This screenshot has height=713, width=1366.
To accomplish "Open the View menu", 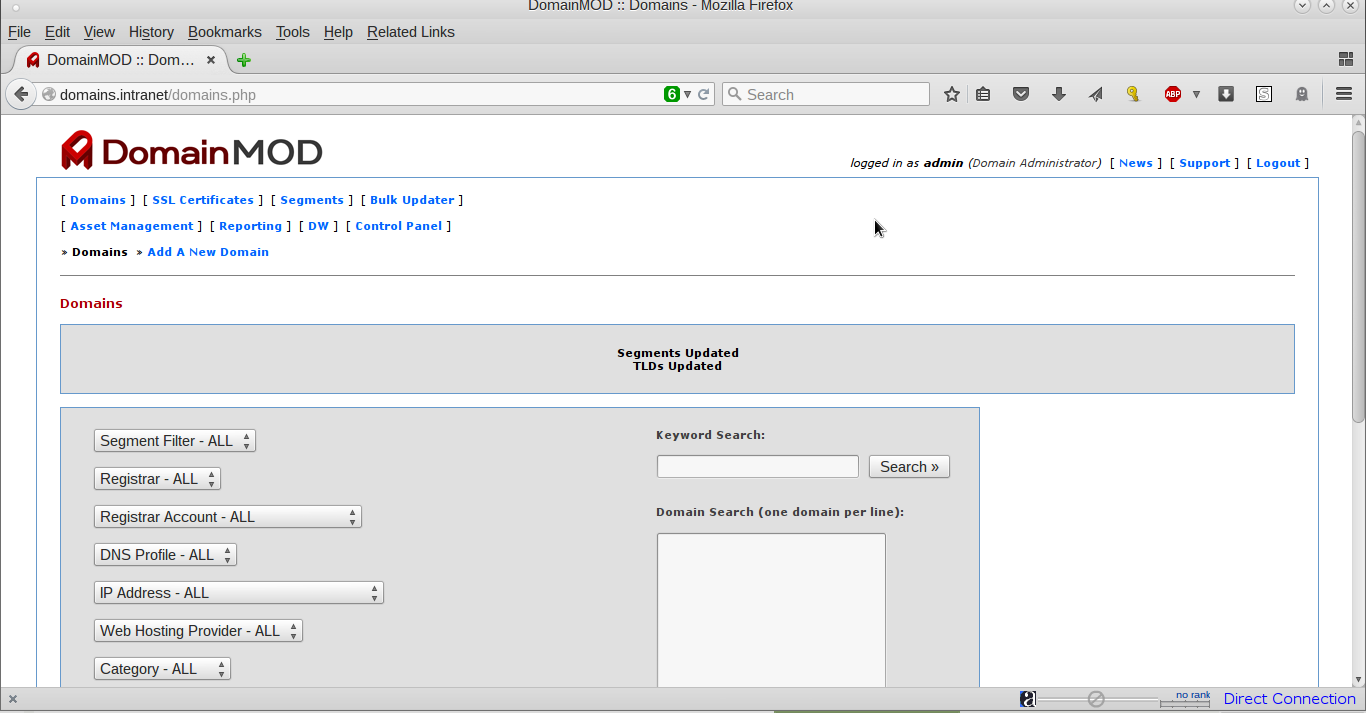I will [x=99, y=32].
